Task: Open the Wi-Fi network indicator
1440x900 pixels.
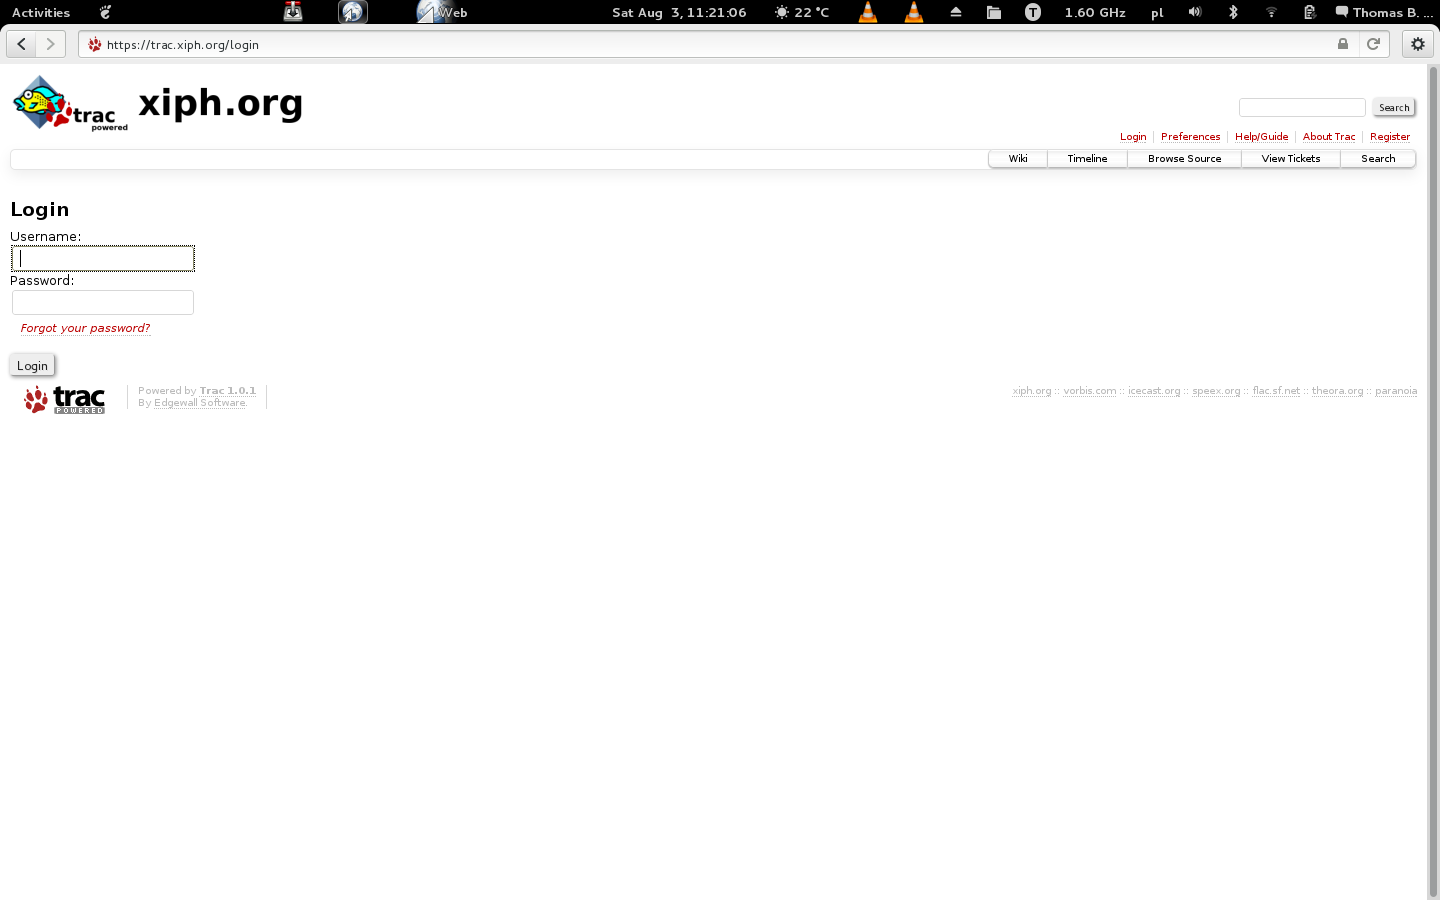Action: click(1271, 12)
